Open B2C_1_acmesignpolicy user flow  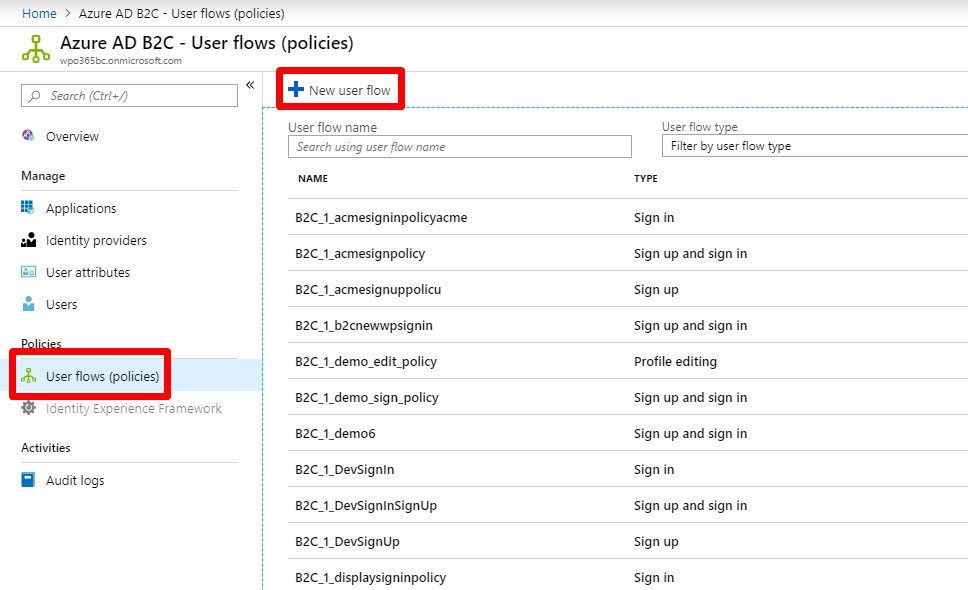(x=360, y=254)
